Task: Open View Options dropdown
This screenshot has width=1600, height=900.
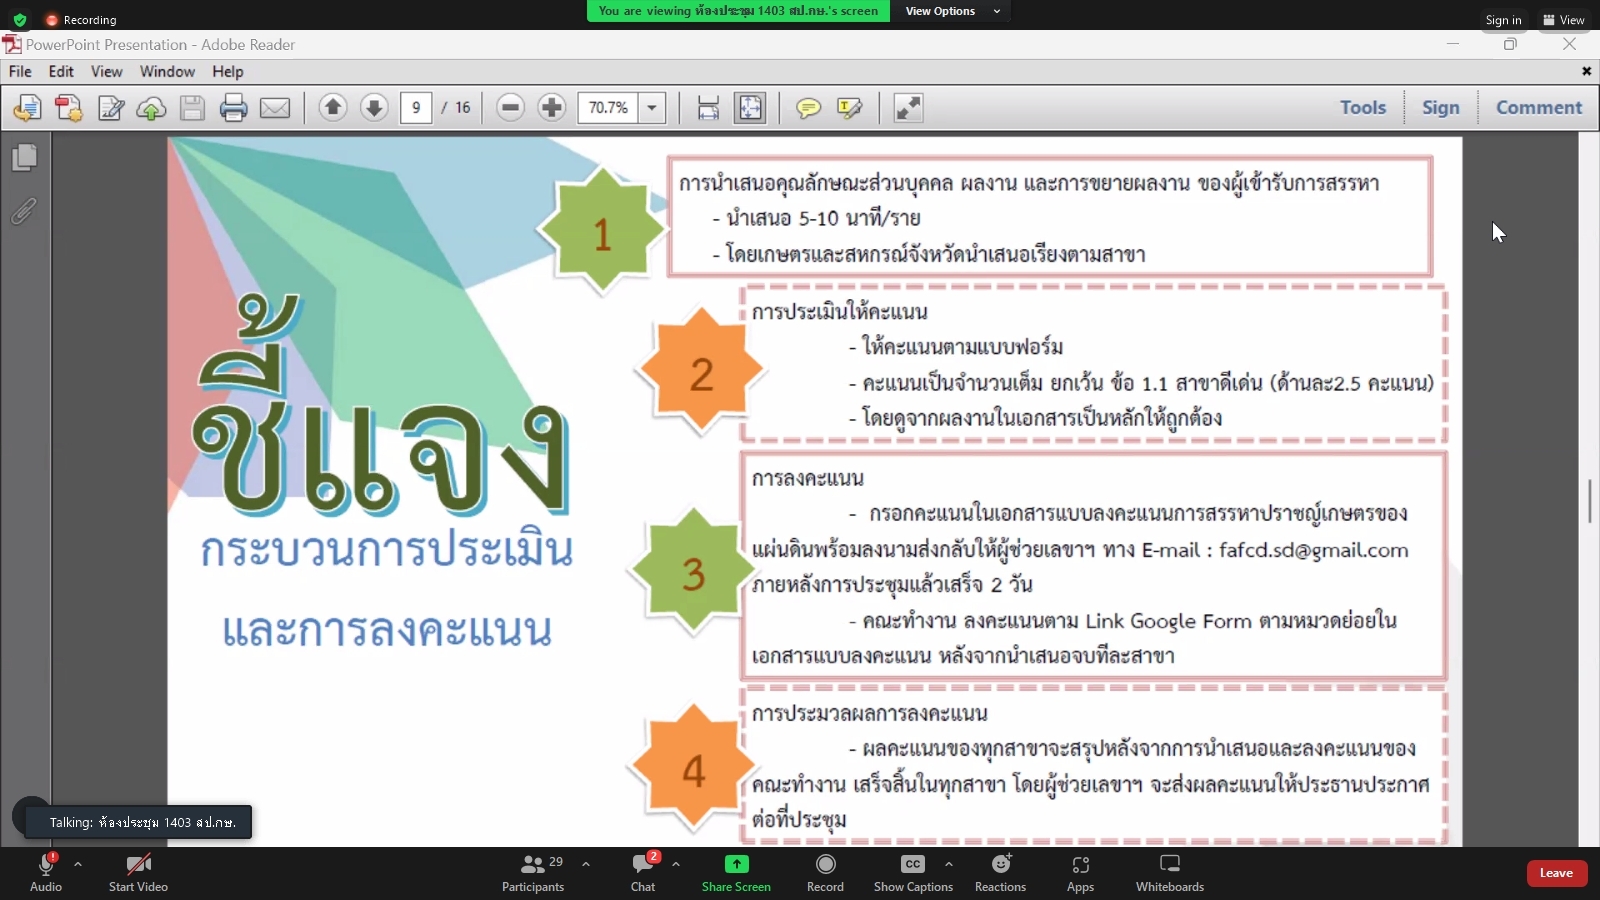Action: tap(952, 11)
